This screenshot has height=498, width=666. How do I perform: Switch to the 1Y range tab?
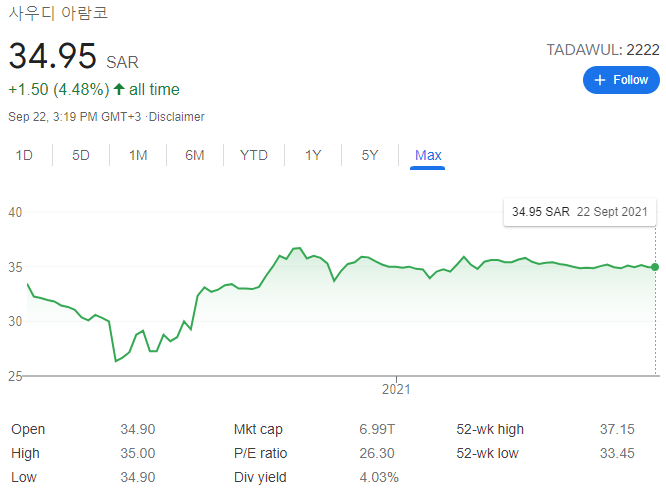tap(313, 155)
